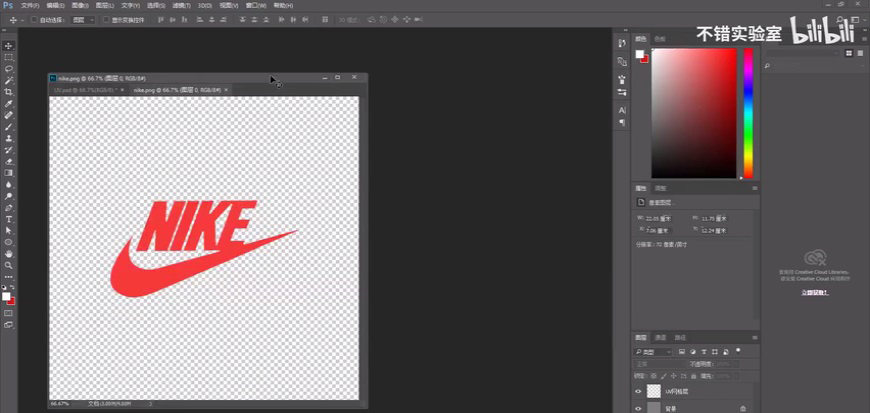
Task: Switch to the 路径 paths tab
Action: coord(680,338)
